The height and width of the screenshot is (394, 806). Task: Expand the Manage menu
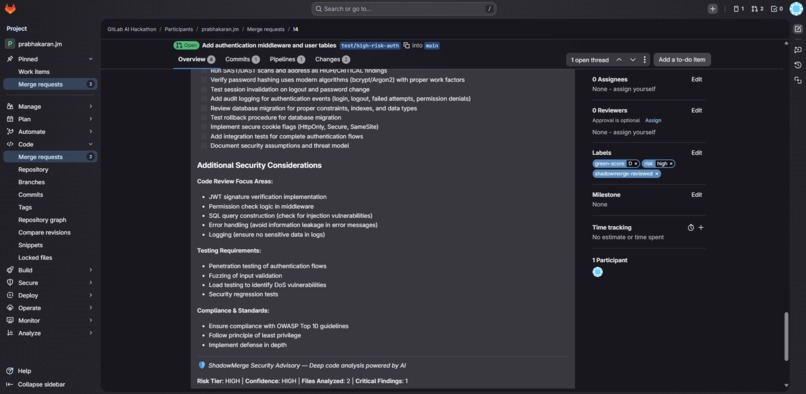[50, 106]
